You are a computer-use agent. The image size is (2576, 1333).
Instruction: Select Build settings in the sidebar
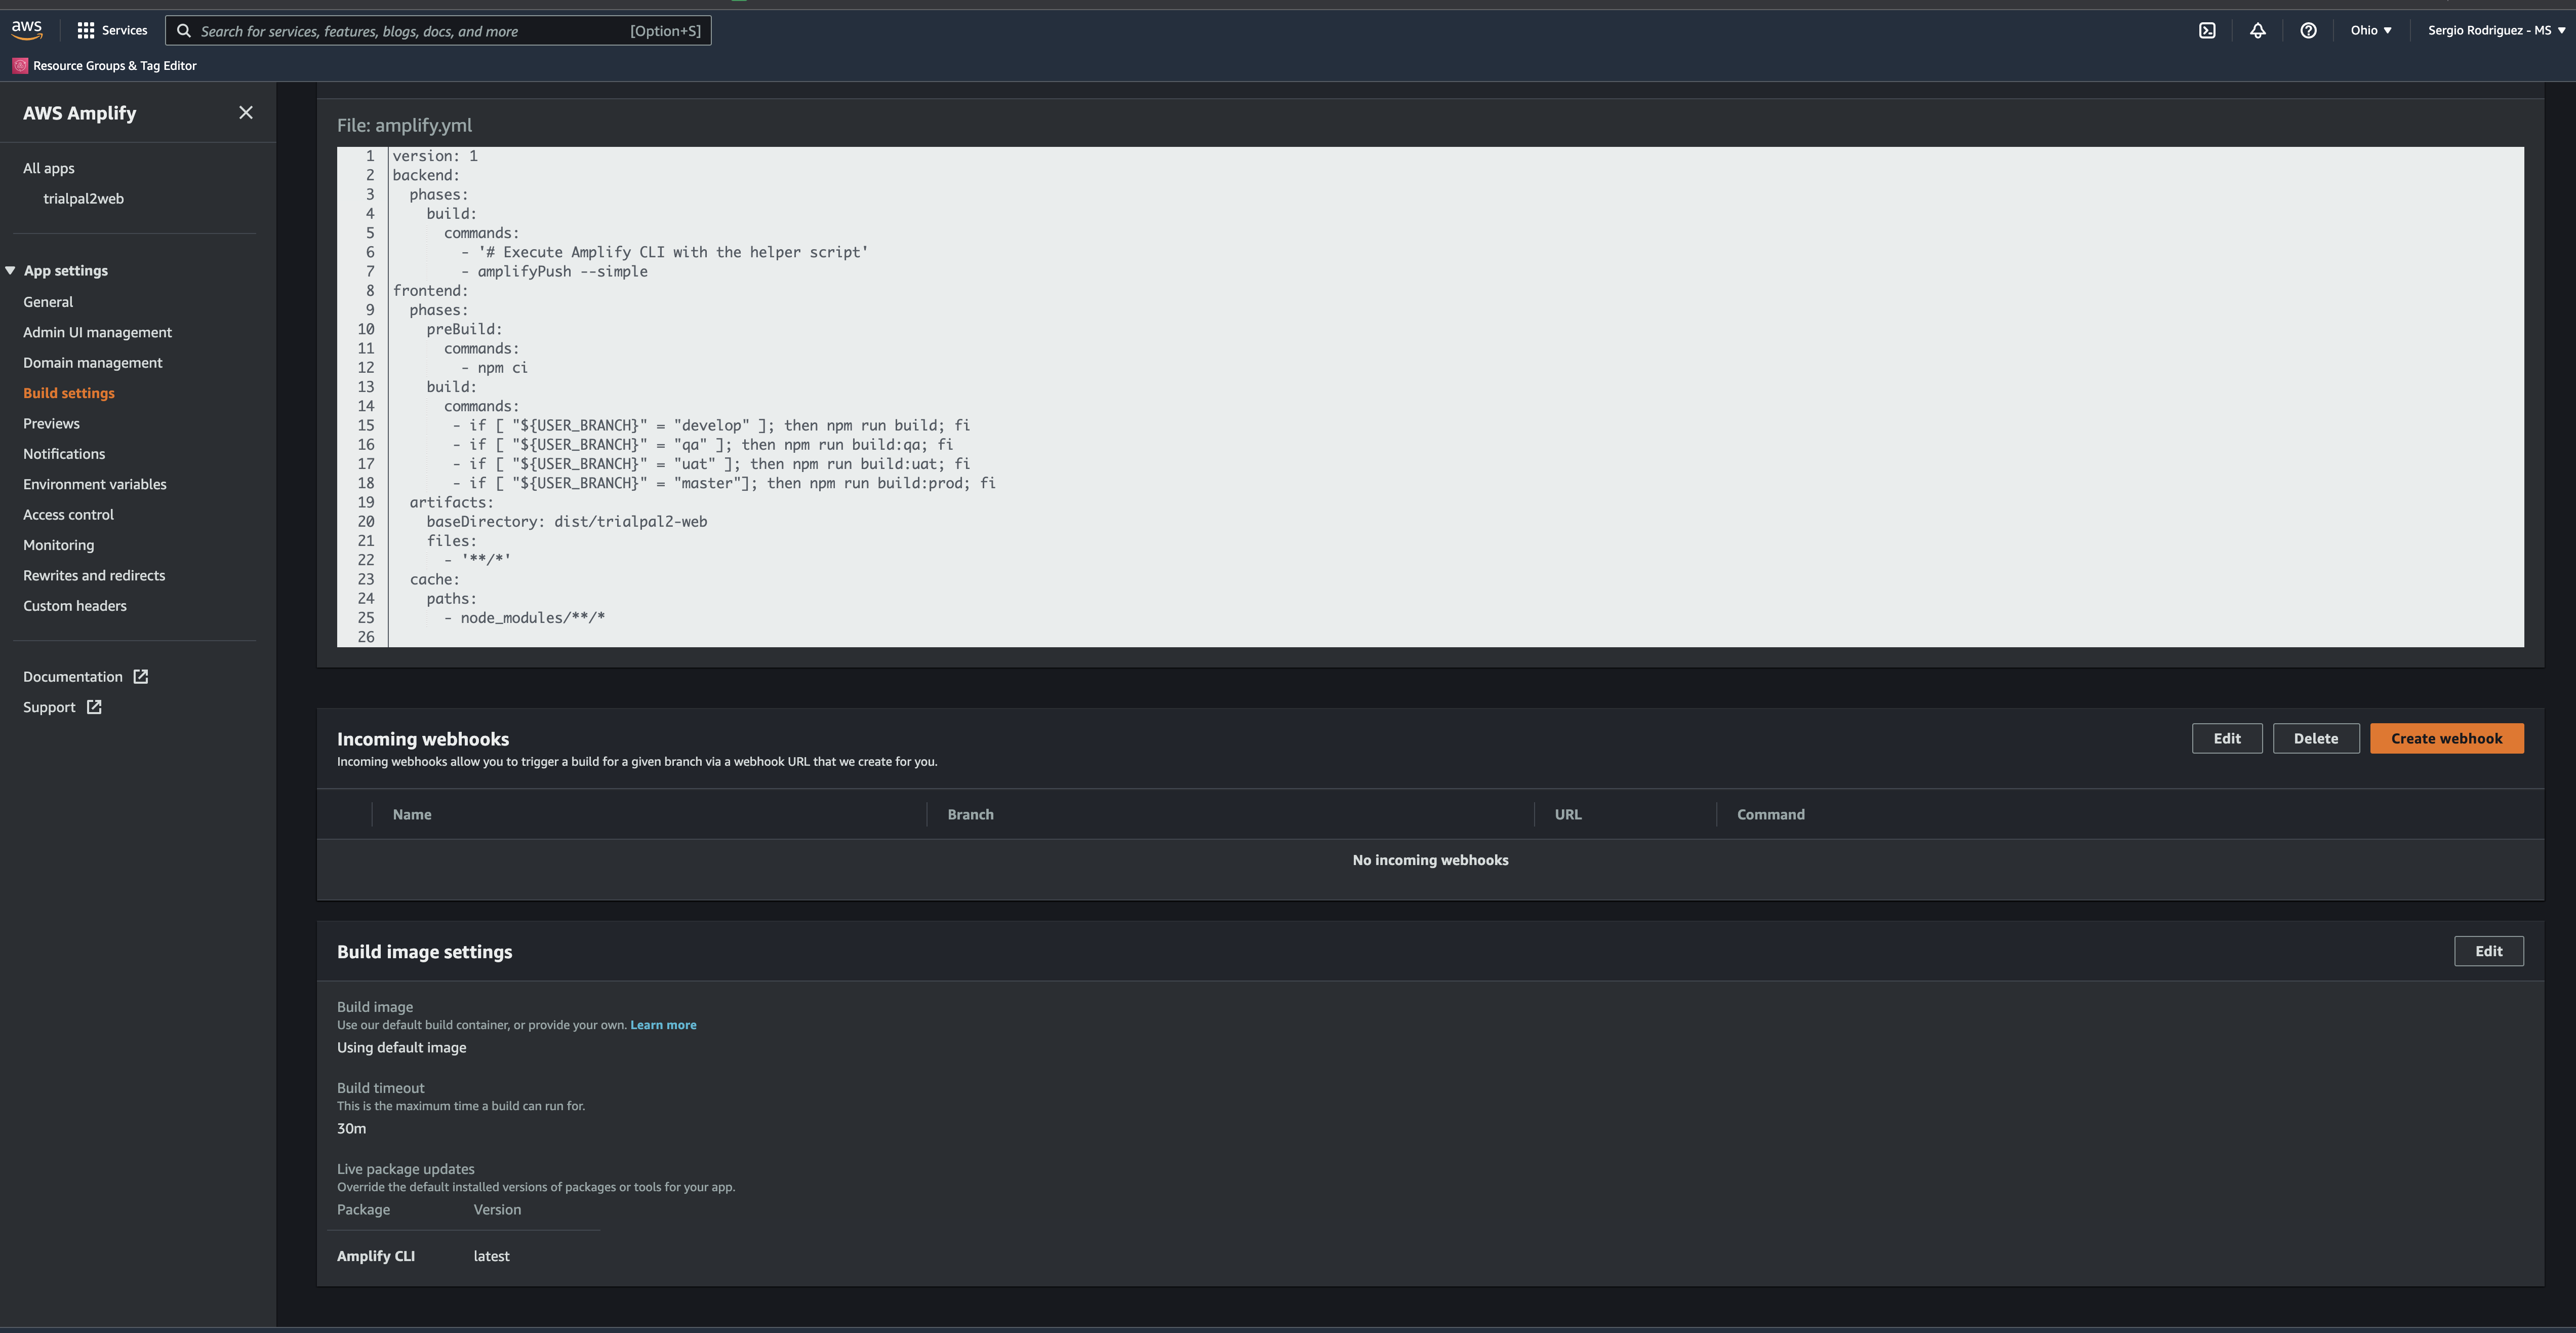[68, 392]
